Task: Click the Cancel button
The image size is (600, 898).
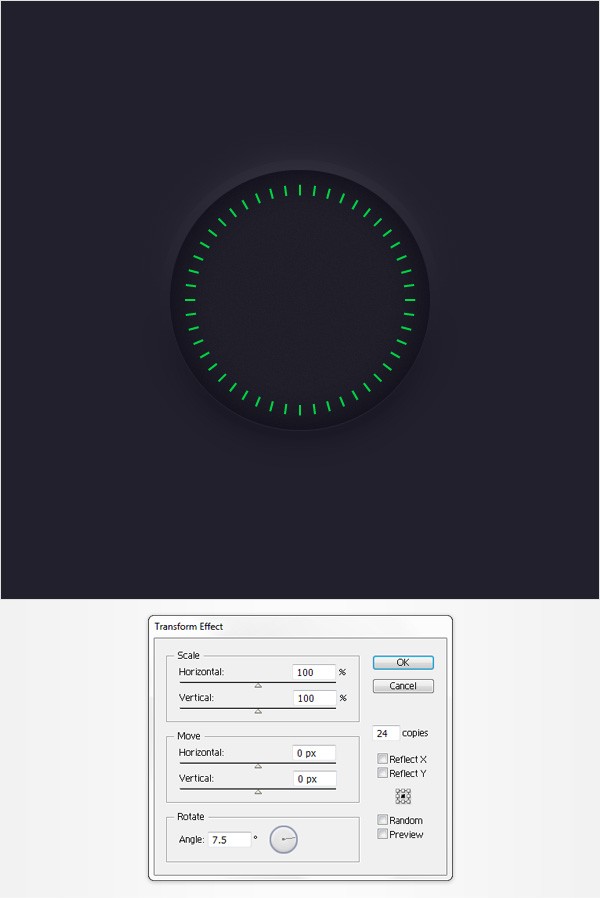Action: [403, 686]
